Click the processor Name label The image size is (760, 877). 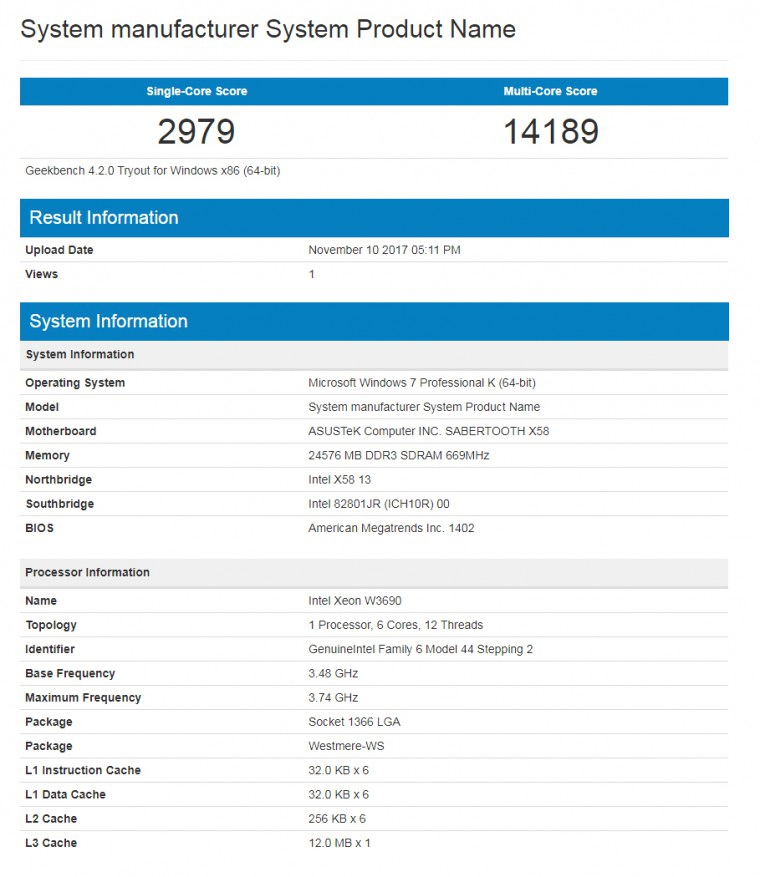41,601
